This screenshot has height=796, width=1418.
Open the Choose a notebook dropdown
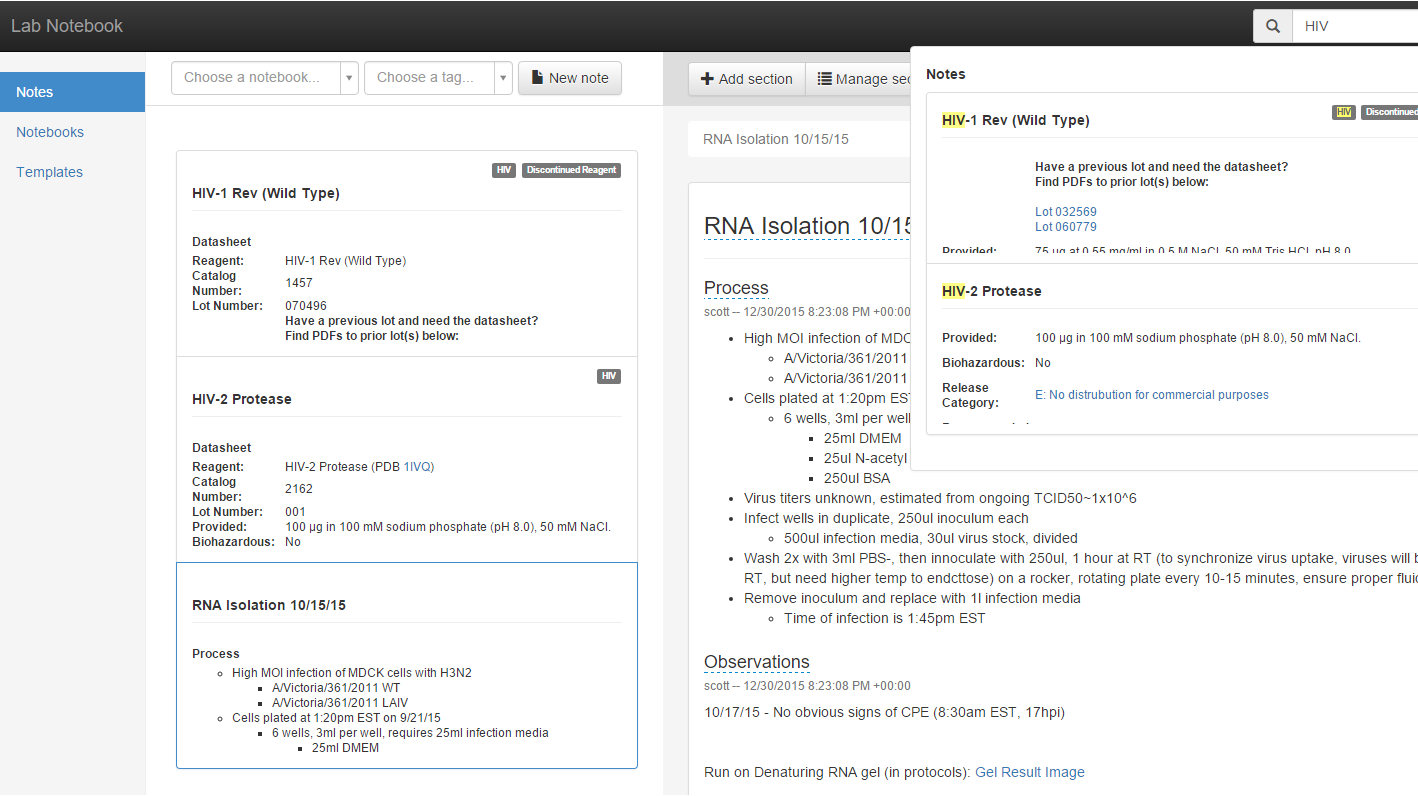tap(264, 78)
